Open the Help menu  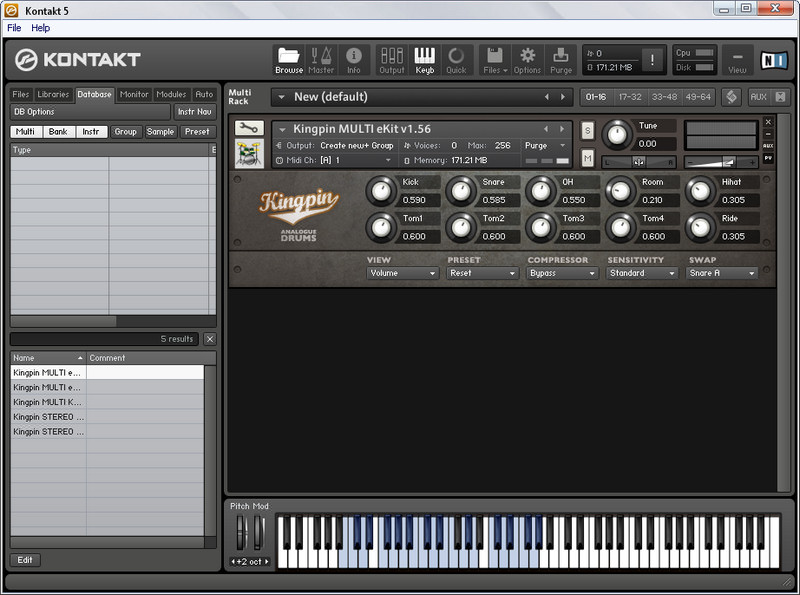(x=40, y=28)
